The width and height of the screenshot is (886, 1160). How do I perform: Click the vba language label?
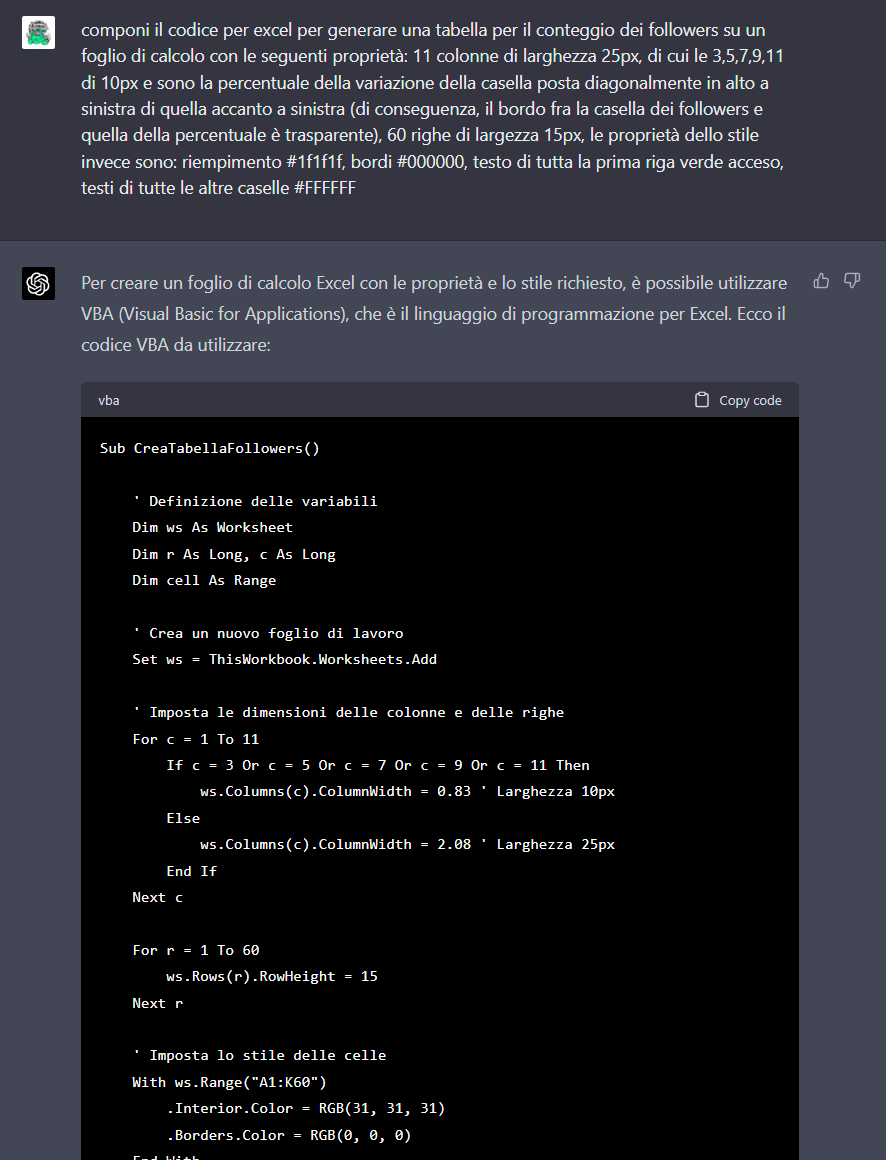point(109,400)
